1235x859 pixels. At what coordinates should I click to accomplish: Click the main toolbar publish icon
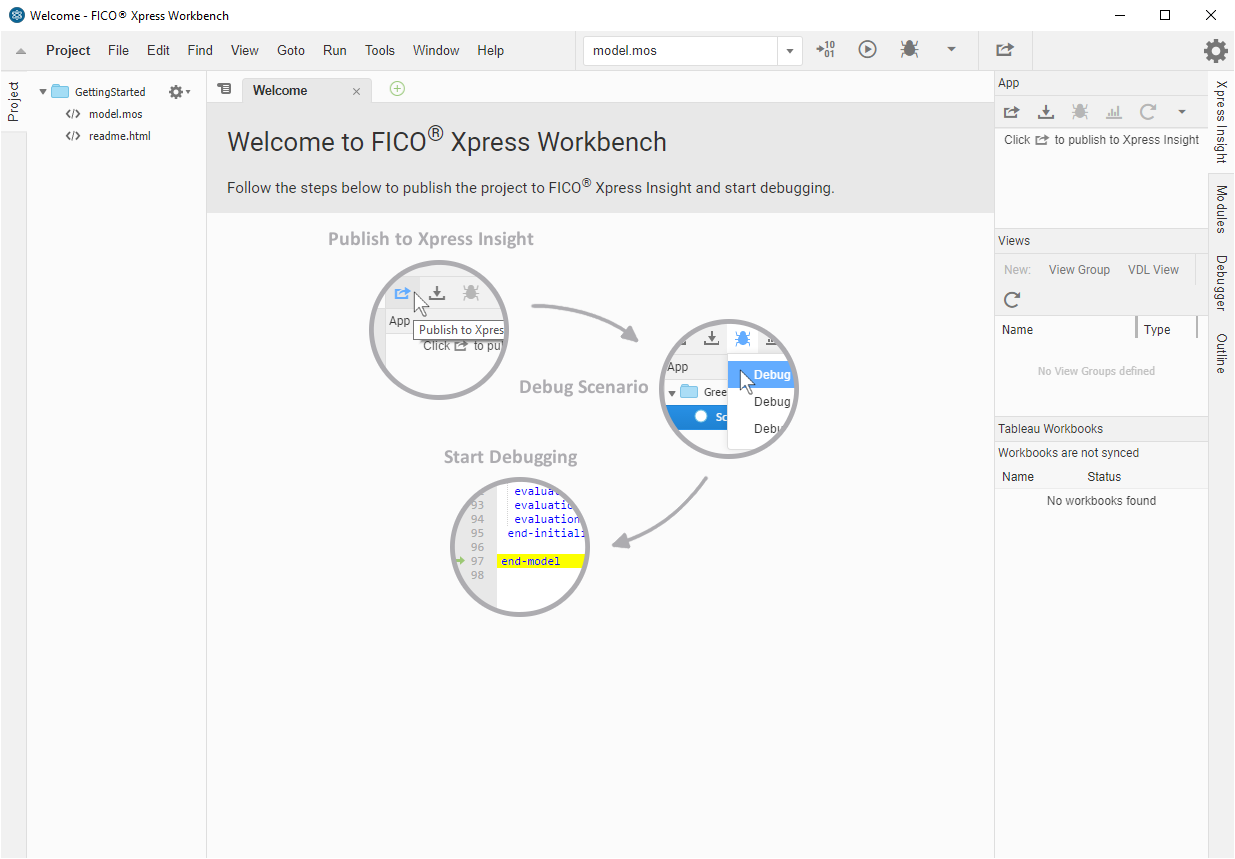[x=1005, y=49]
